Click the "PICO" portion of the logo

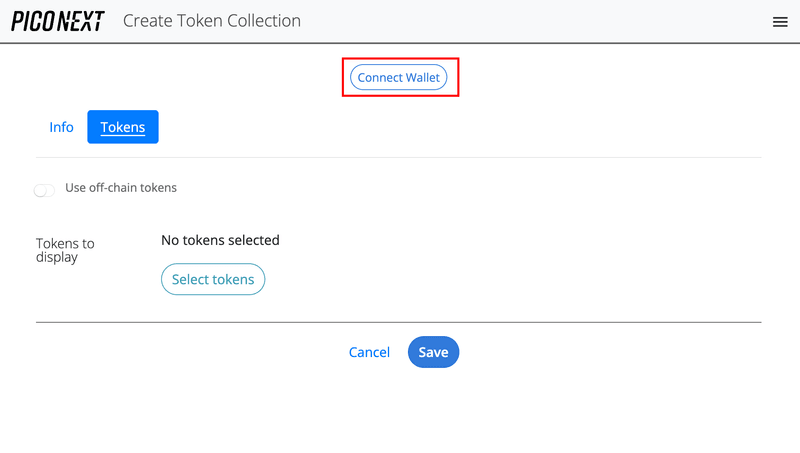[33, 22]
